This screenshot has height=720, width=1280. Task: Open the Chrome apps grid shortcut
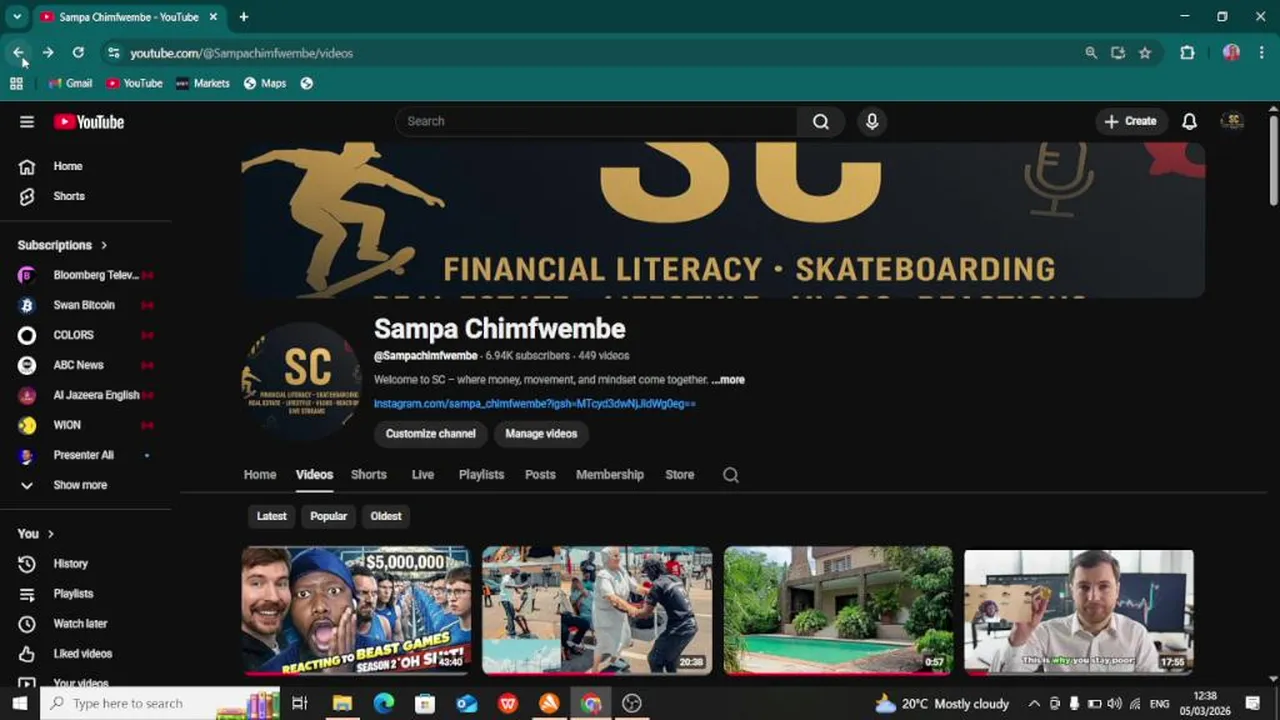coord(17,84)
